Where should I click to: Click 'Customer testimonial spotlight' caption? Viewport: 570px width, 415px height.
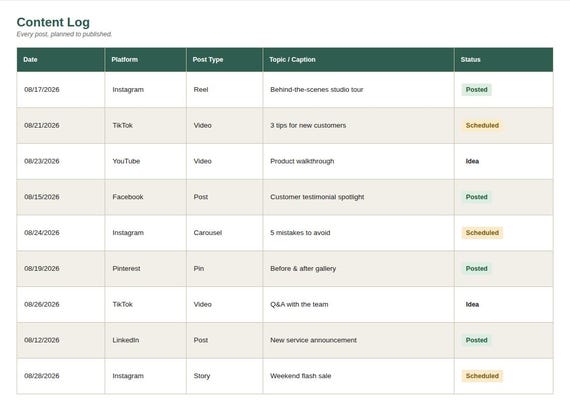tap(317, 197)
